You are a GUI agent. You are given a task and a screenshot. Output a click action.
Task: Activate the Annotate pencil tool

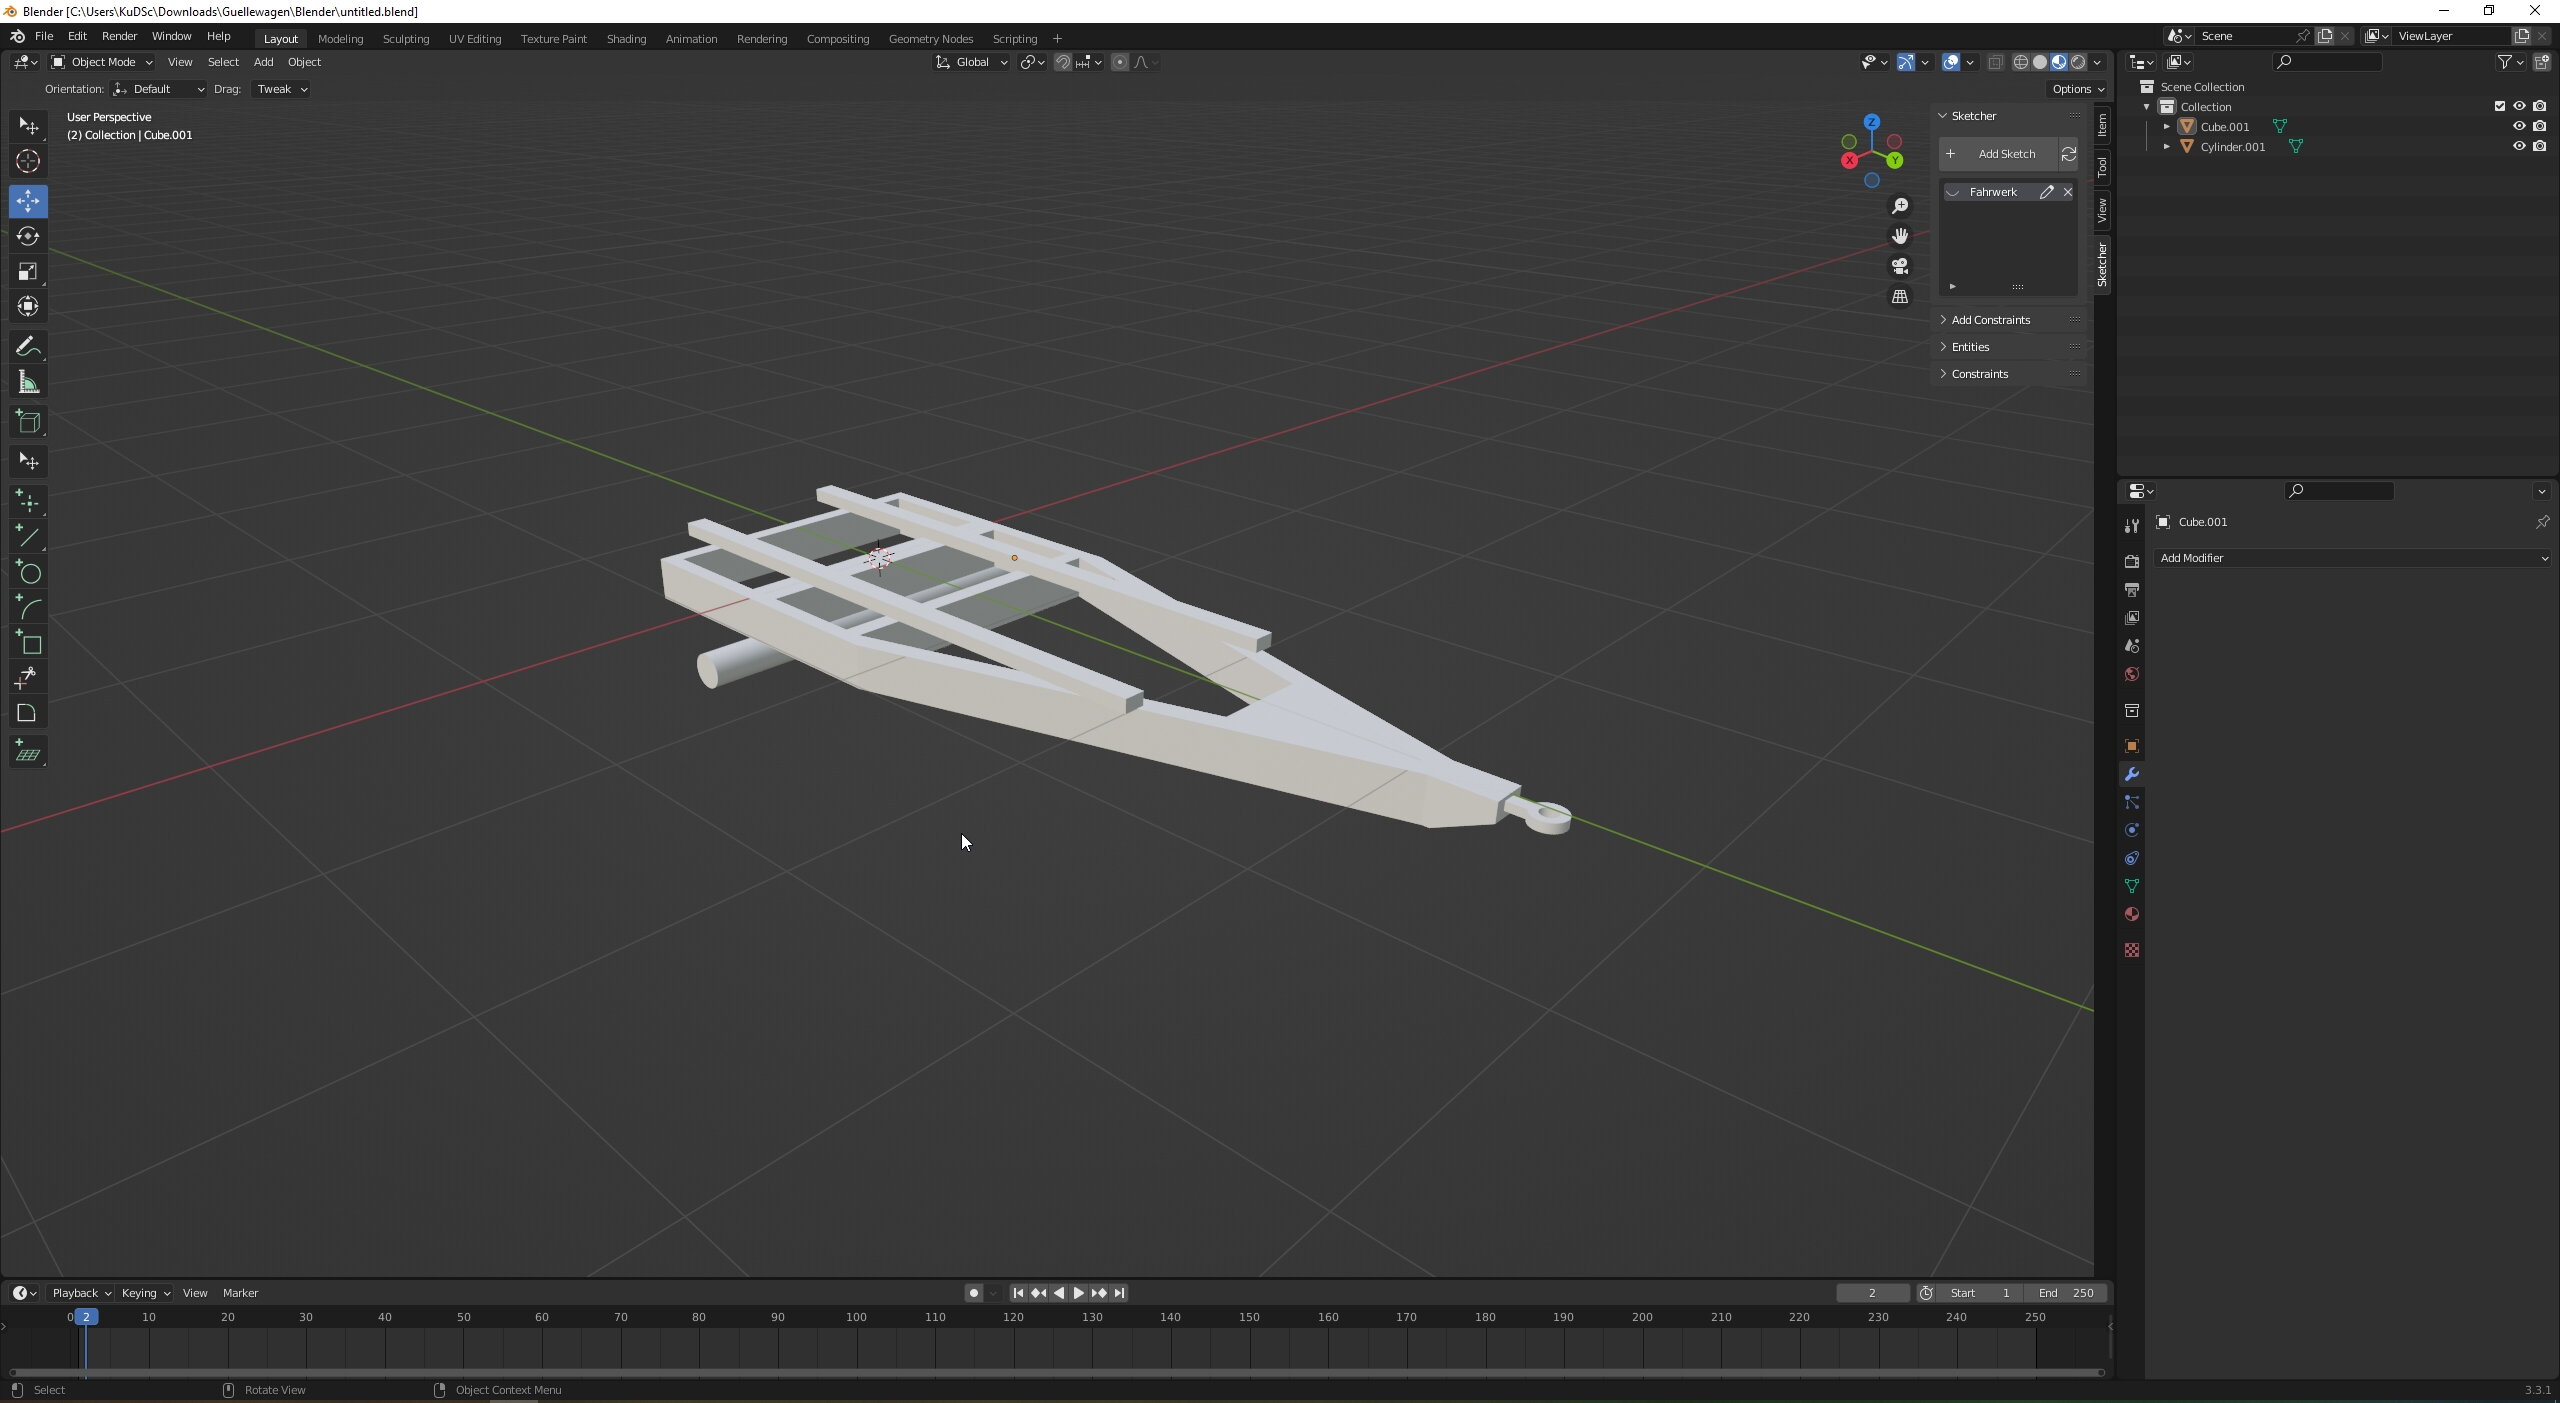[x=28, y=347]
